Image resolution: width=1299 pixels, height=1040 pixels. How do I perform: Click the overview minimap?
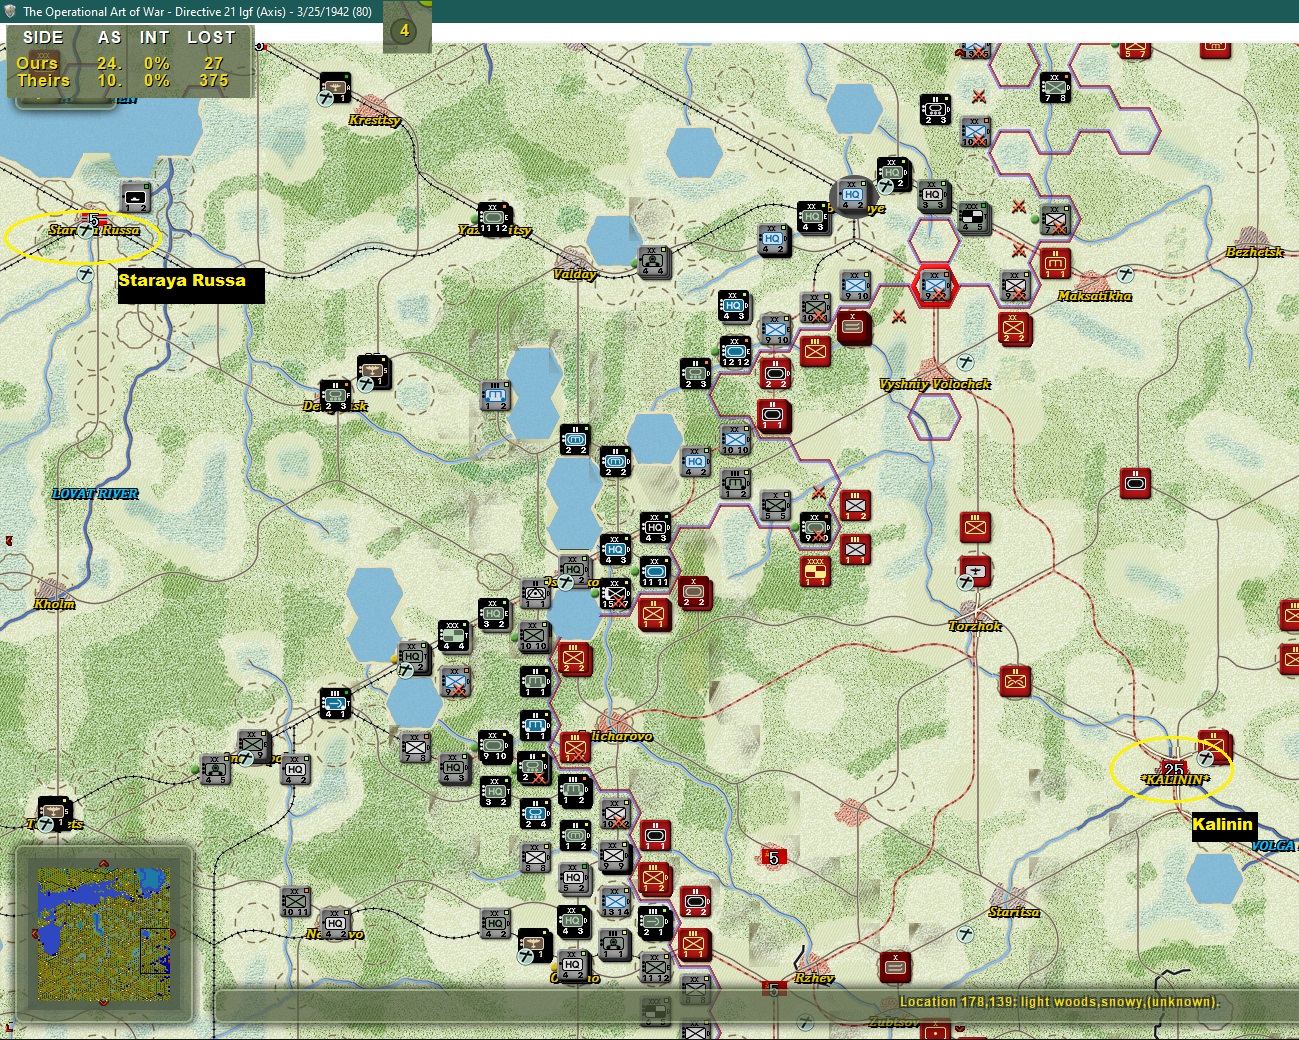point(104,934)
